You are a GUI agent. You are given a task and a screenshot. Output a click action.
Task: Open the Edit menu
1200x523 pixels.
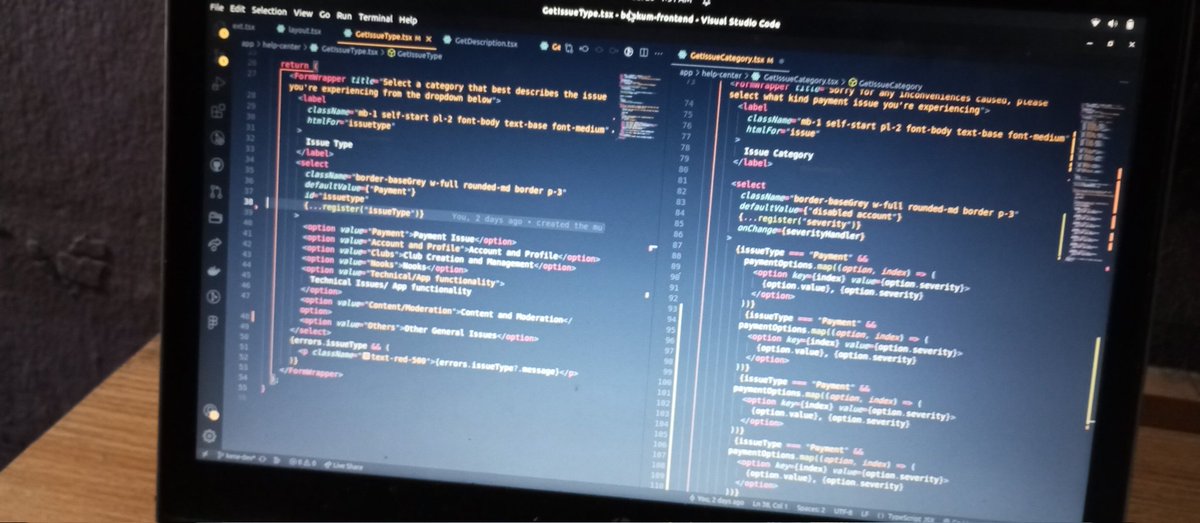click(238, 11)
